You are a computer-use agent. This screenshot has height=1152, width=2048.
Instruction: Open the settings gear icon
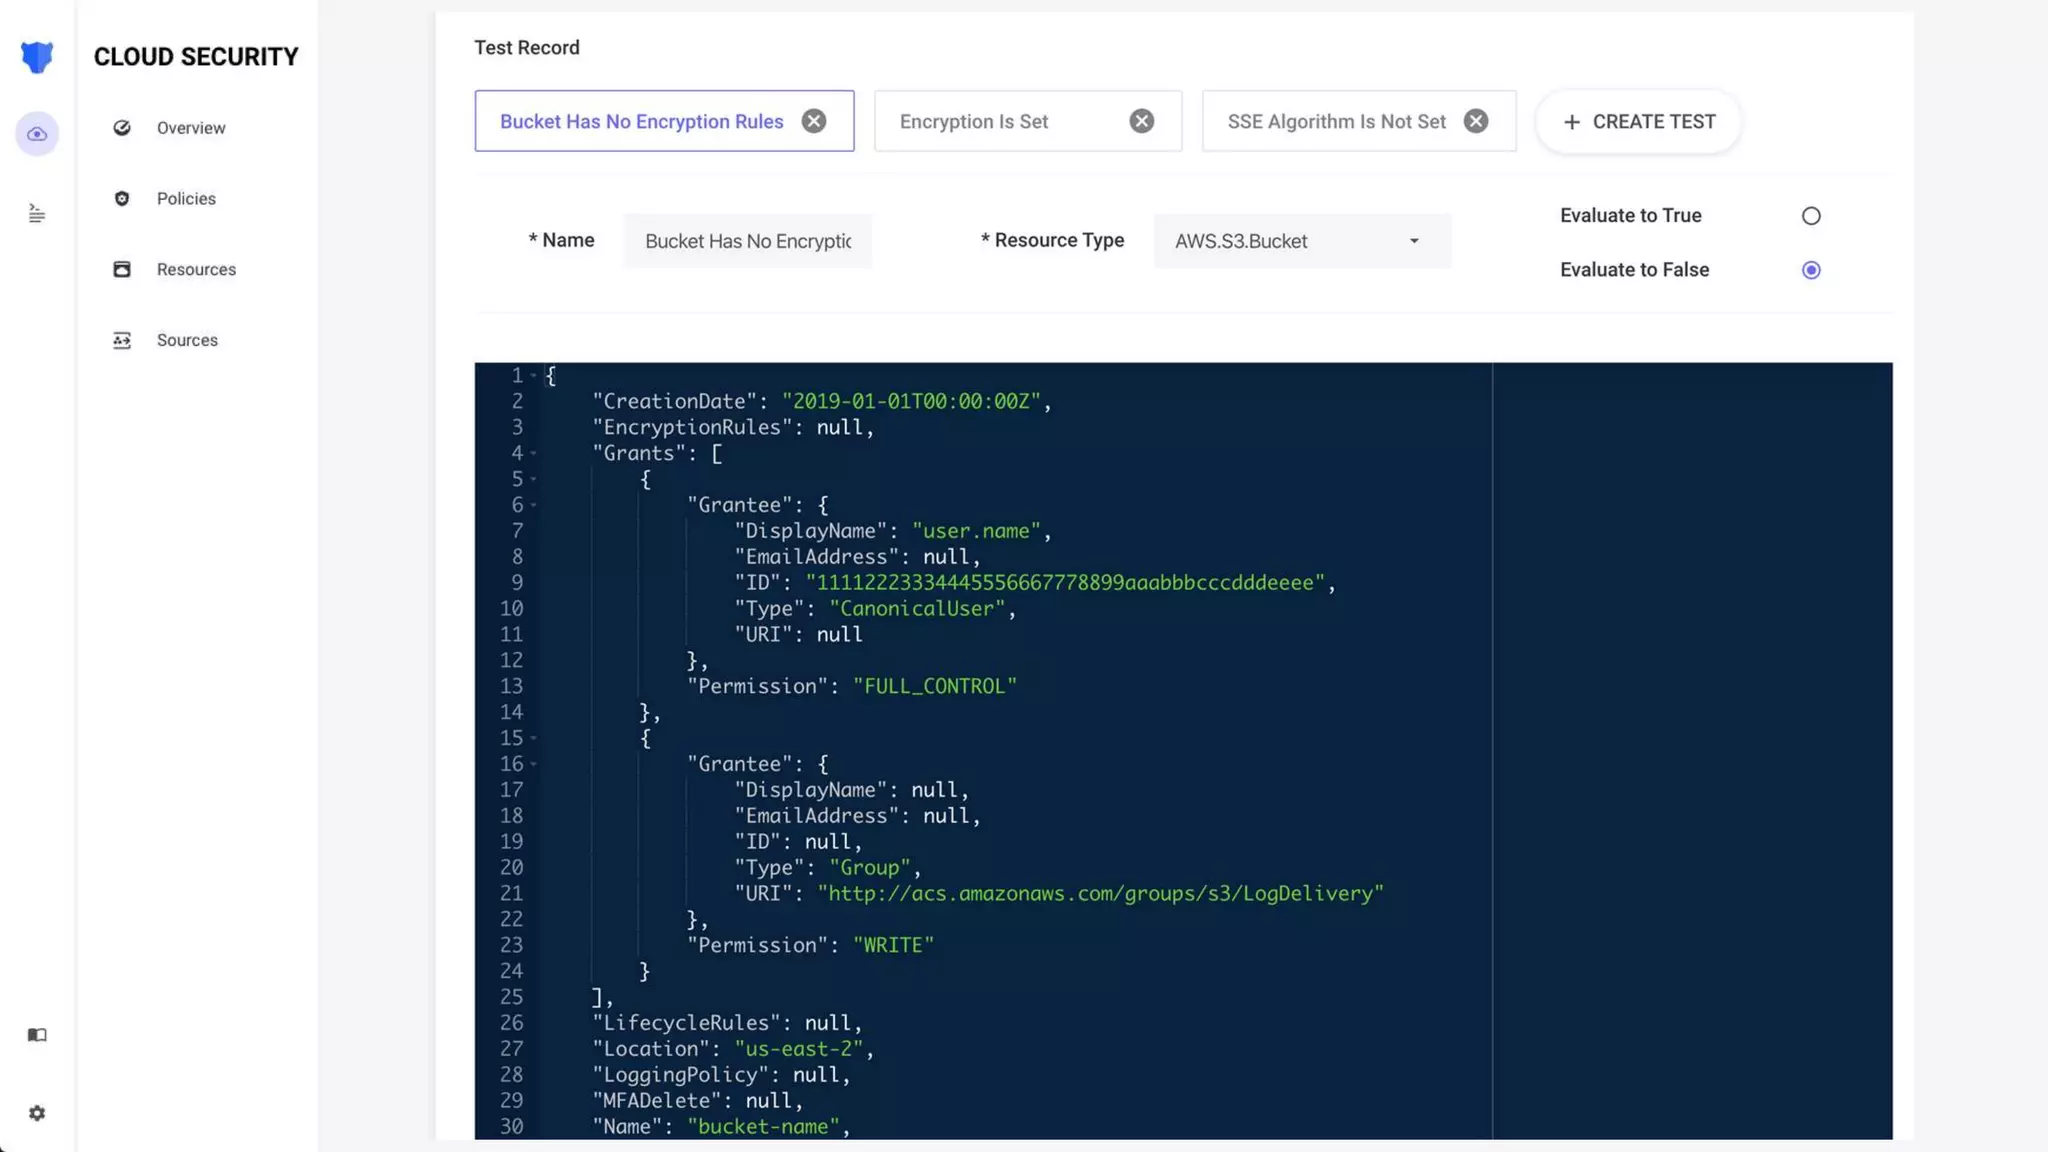[37, 1113]
